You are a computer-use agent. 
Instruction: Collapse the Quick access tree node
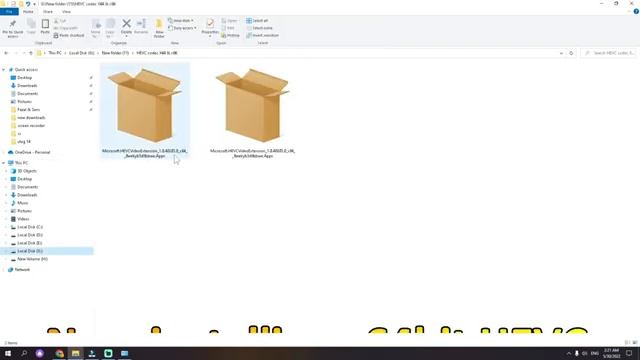tap(4, 70)
